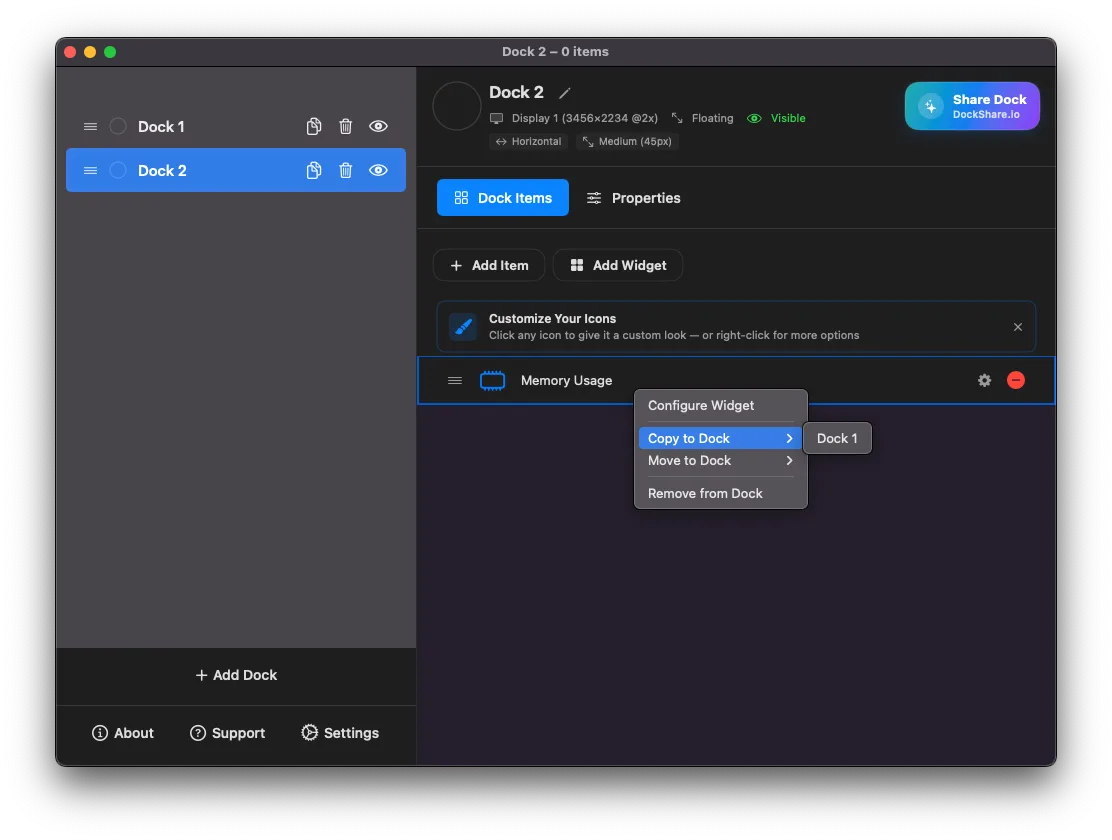The height and width of the screenshot is (840, 1112).
Task: Open the About page
Action: pyautogui.click(x=123, y=734)
